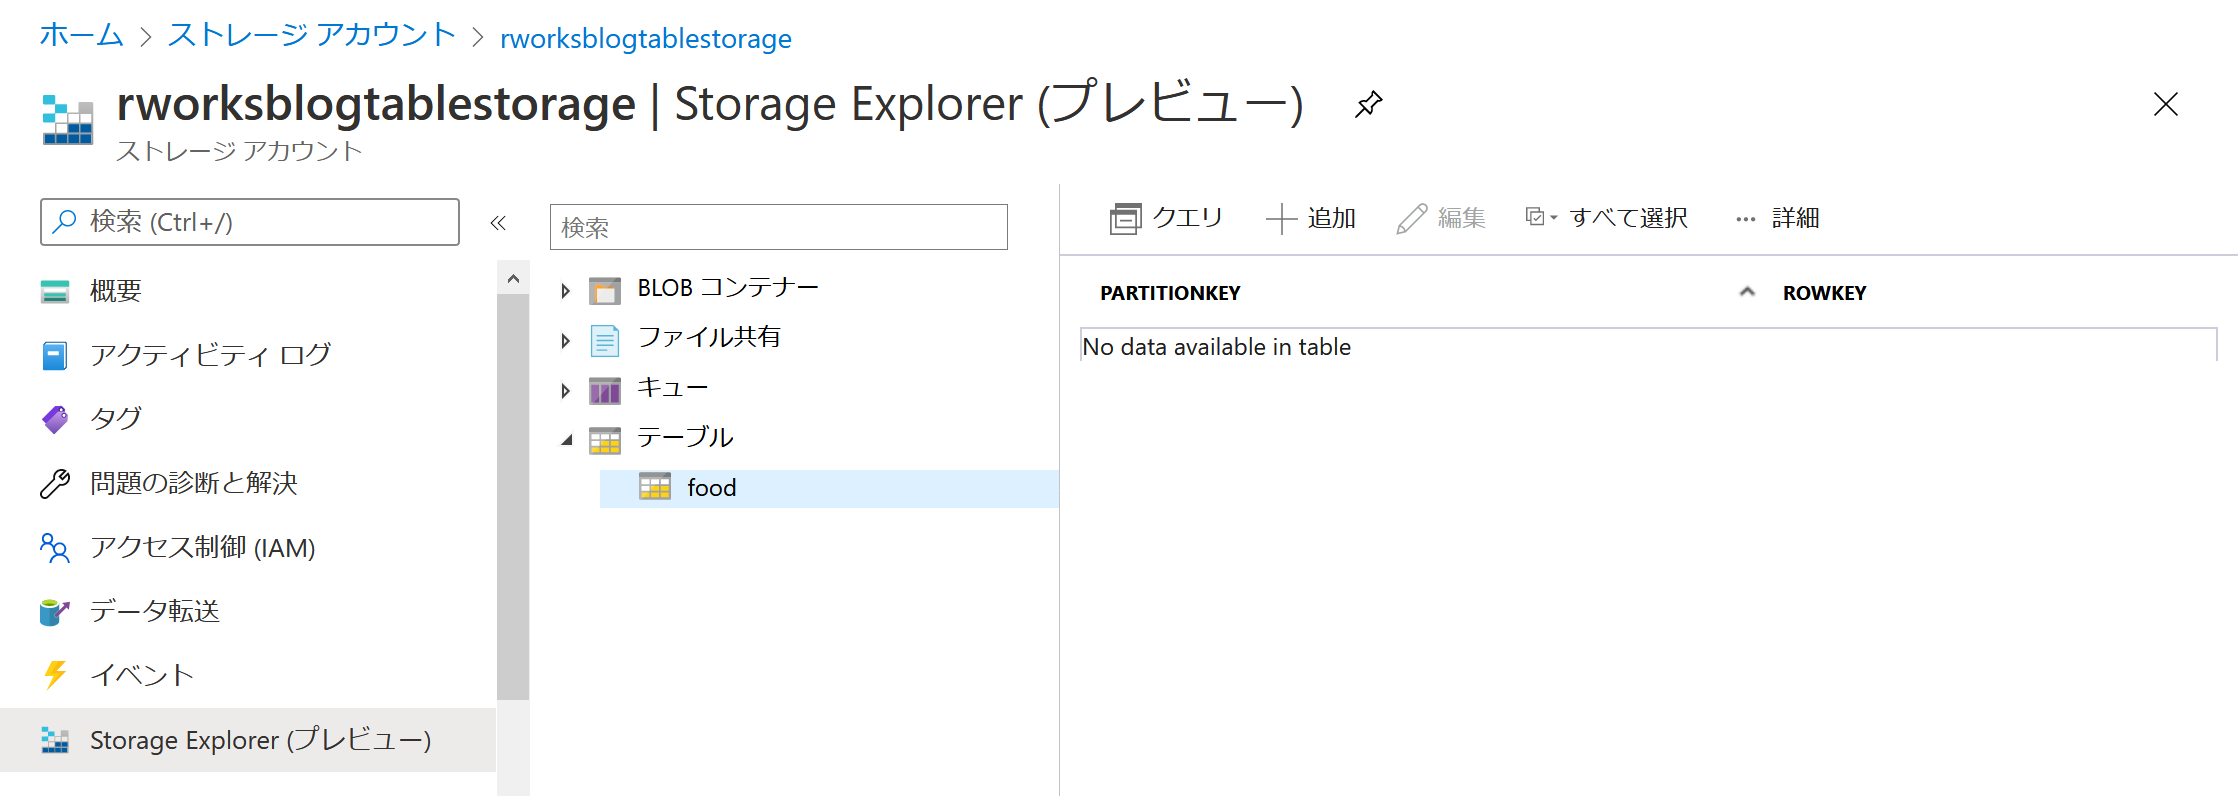The image size is (2238, 796).
Task: Click the Storage Explorer sidebar icon
Action: click(x=55, y=740)
